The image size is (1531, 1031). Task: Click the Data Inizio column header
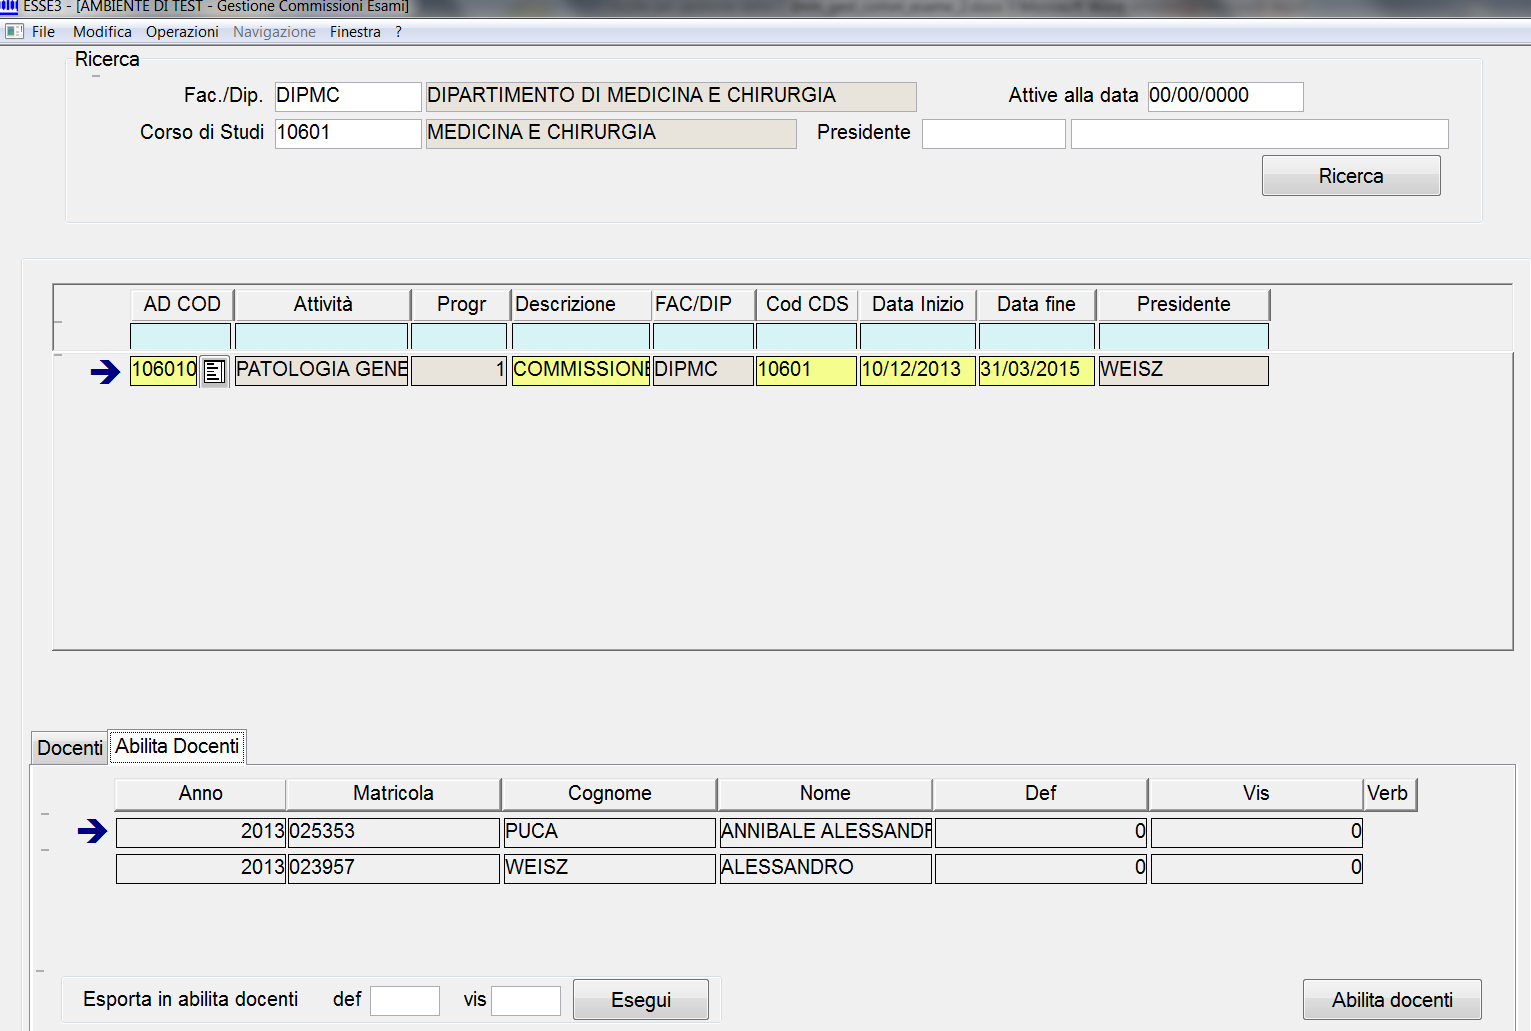tap(918, 304)
